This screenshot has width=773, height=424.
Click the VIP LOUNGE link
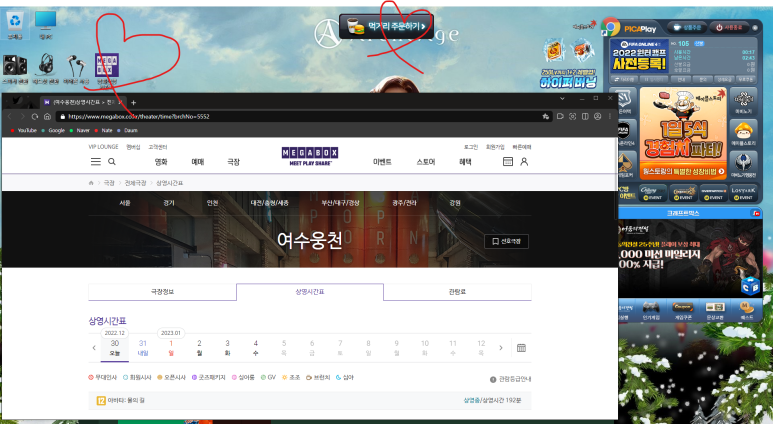coord(104,147)
